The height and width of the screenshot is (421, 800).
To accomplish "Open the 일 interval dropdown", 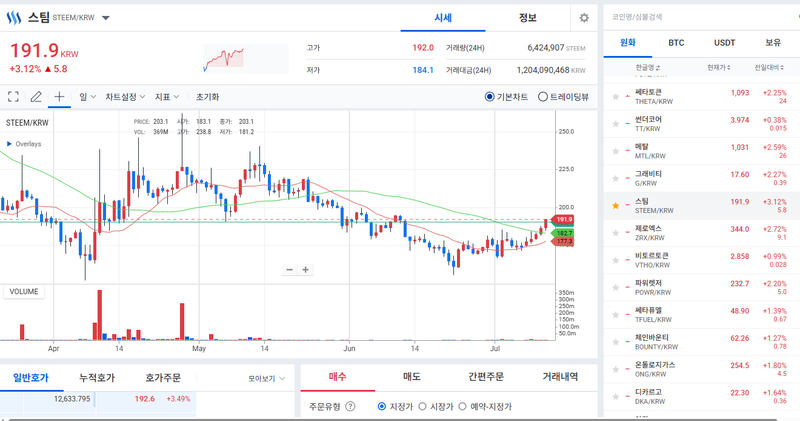I will pos(87,96).
